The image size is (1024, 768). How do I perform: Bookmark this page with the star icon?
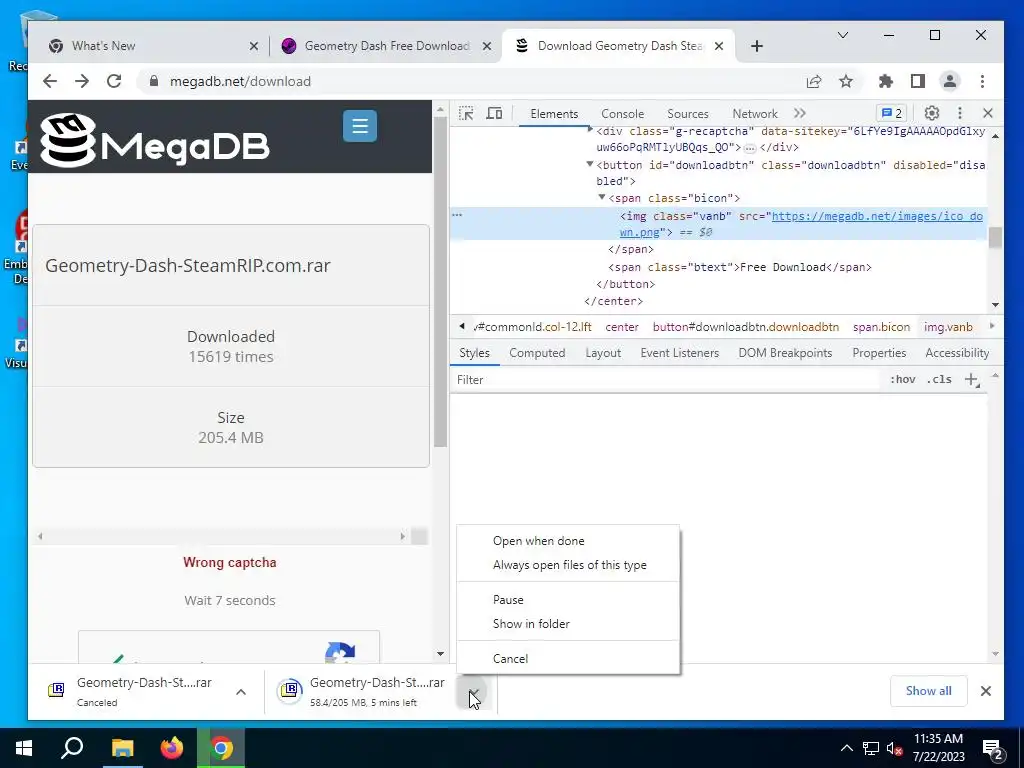[846, 81]
